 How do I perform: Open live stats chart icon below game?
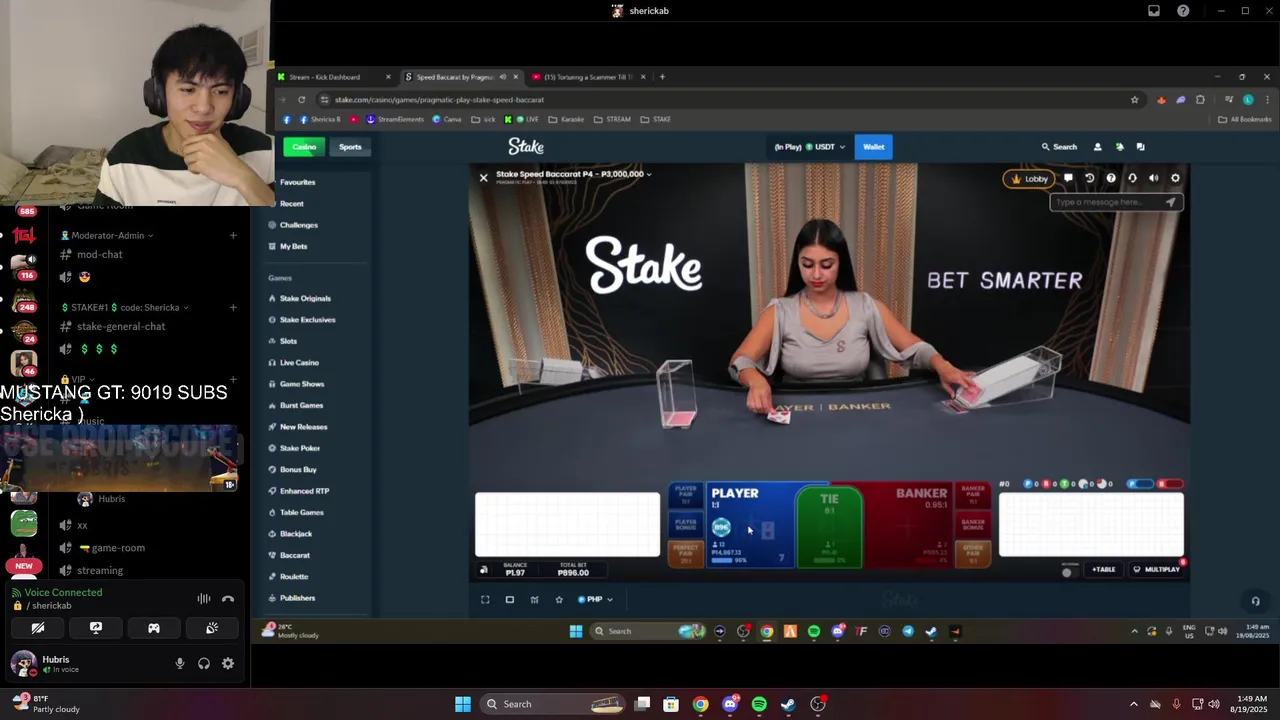pos(534,599)
